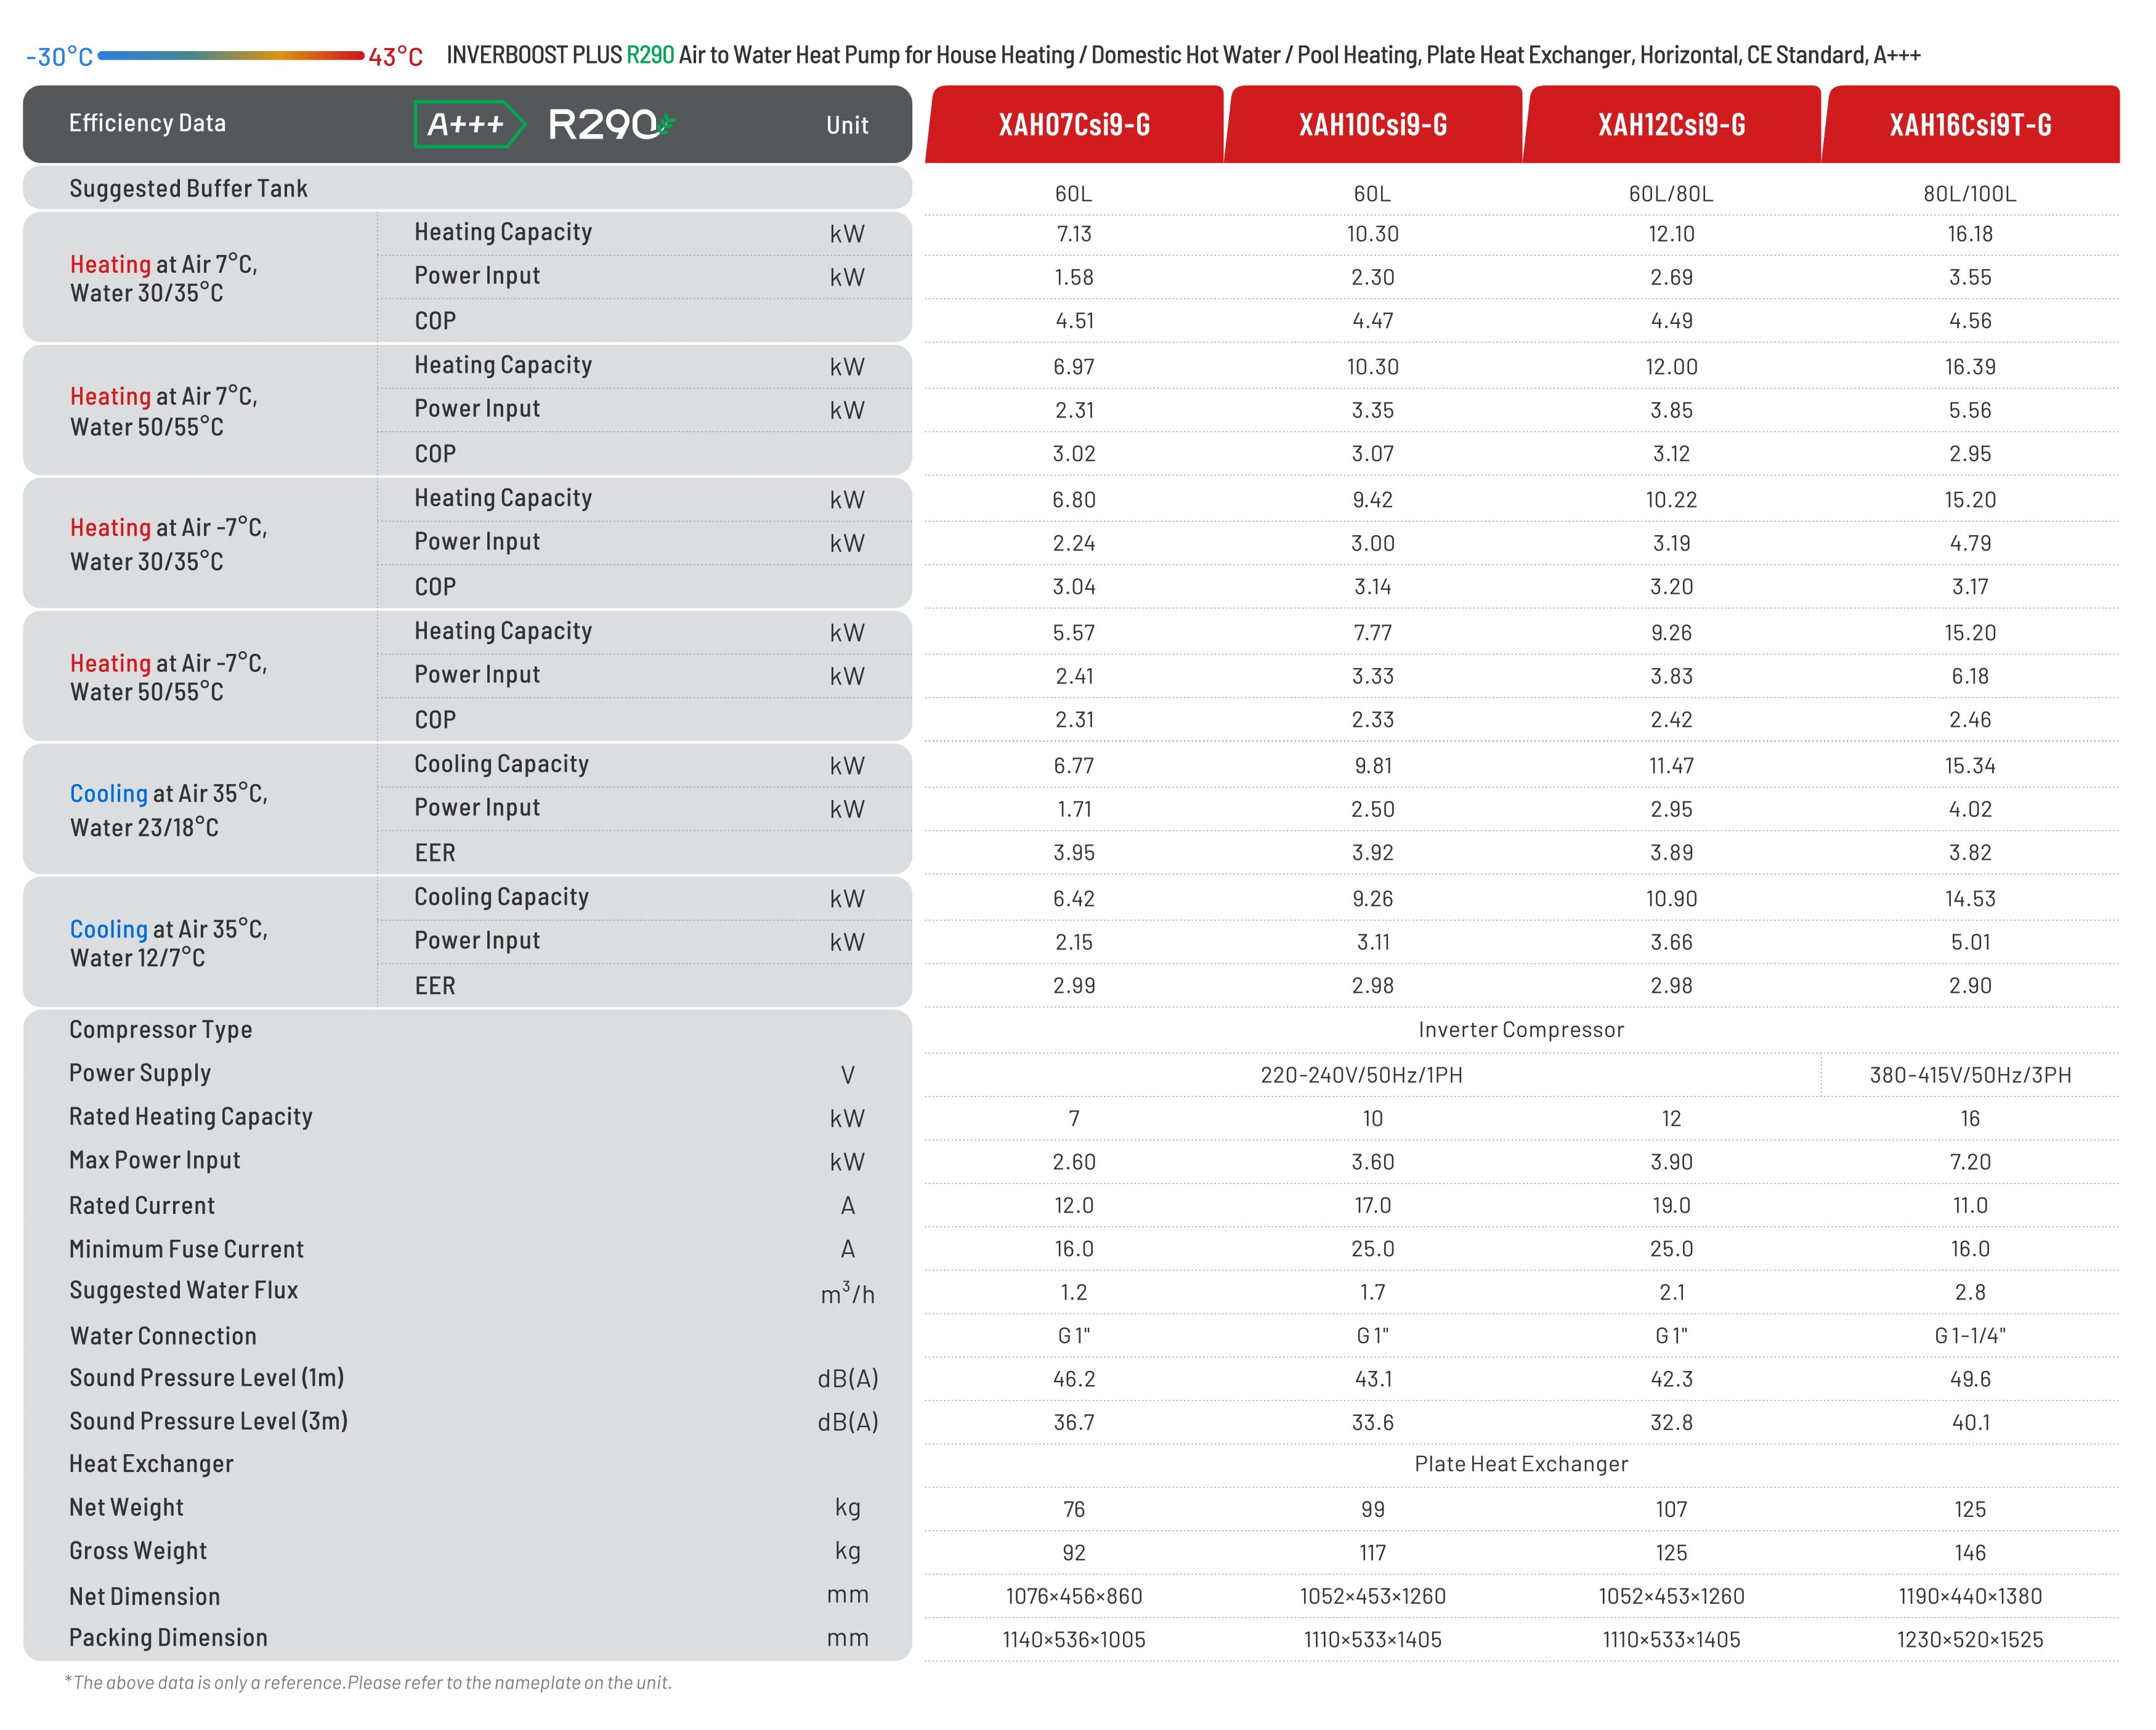Click the "146" gross weight value
Image resolution: width=2156 pixels, height=1730 pixels.
pyautogui.click(x=1970, y=1553)
